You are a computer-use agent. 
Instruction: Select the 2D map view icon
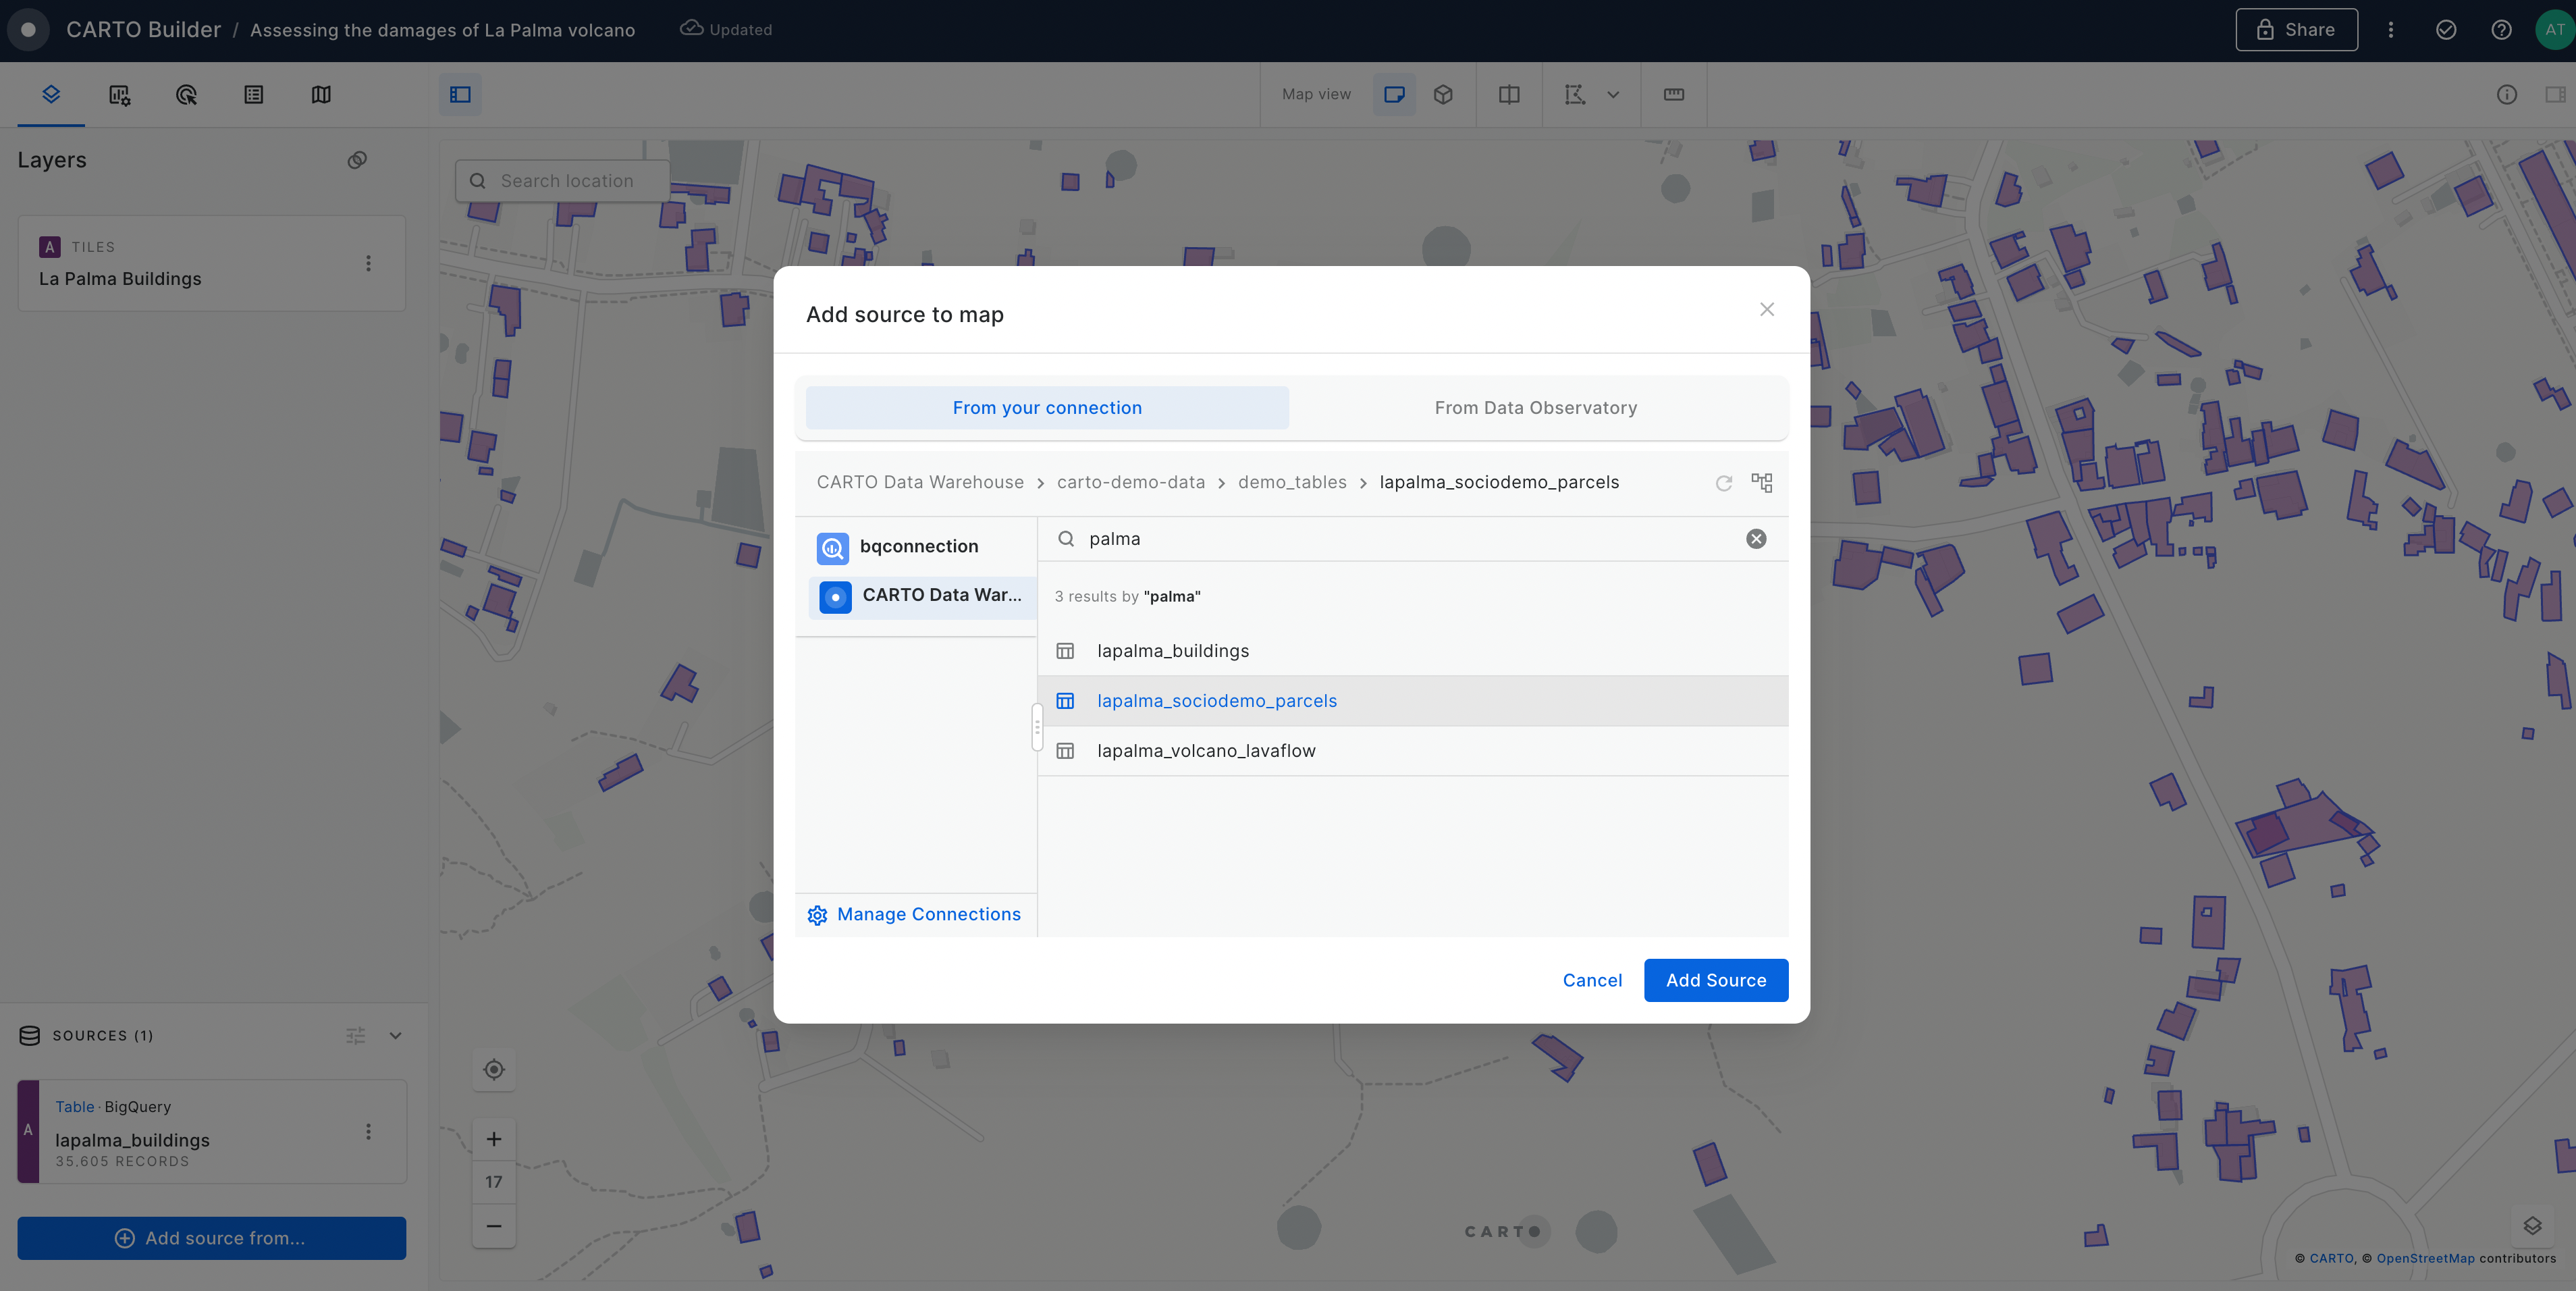(x=1394, y=94)
